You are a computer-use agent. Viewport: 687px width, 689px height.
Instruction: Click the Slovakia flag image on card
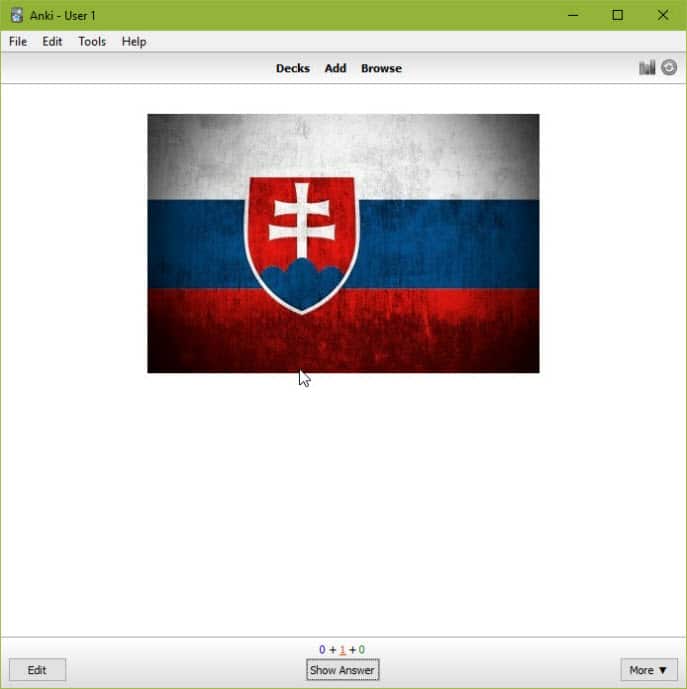tap(343, 243)
